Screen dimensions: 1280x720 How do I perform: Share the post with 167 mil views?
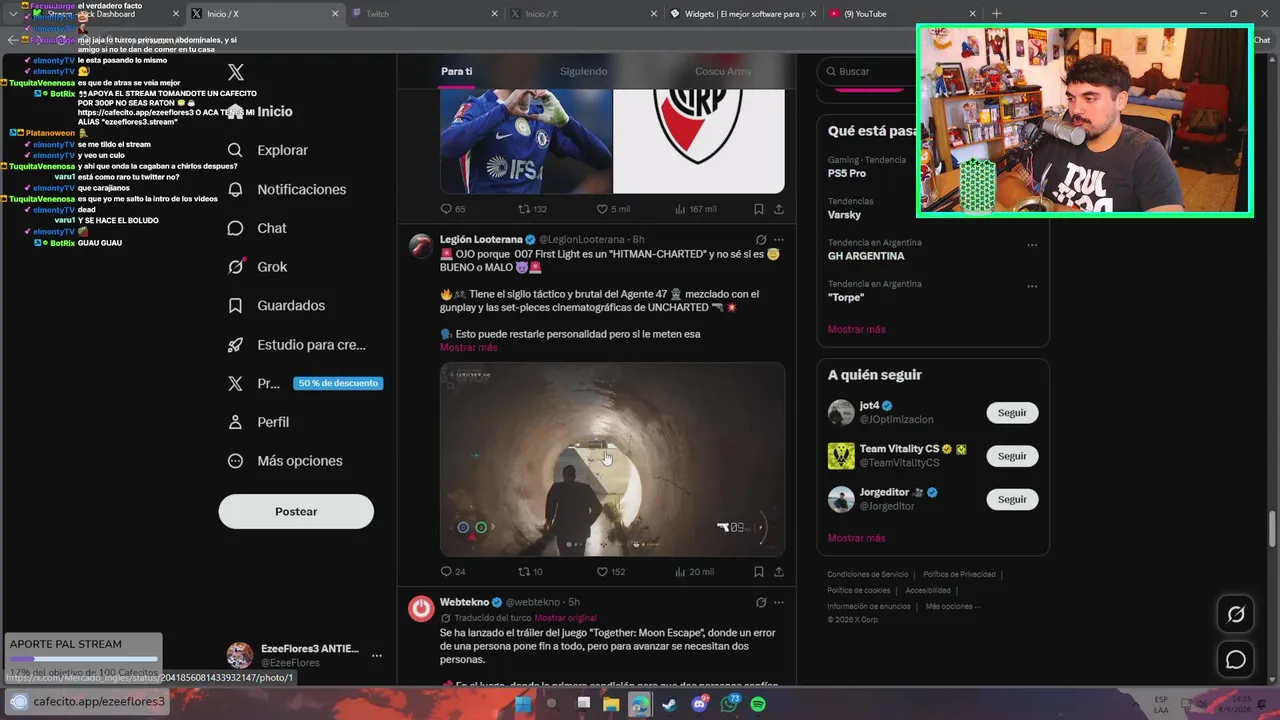tap(778, 209)
